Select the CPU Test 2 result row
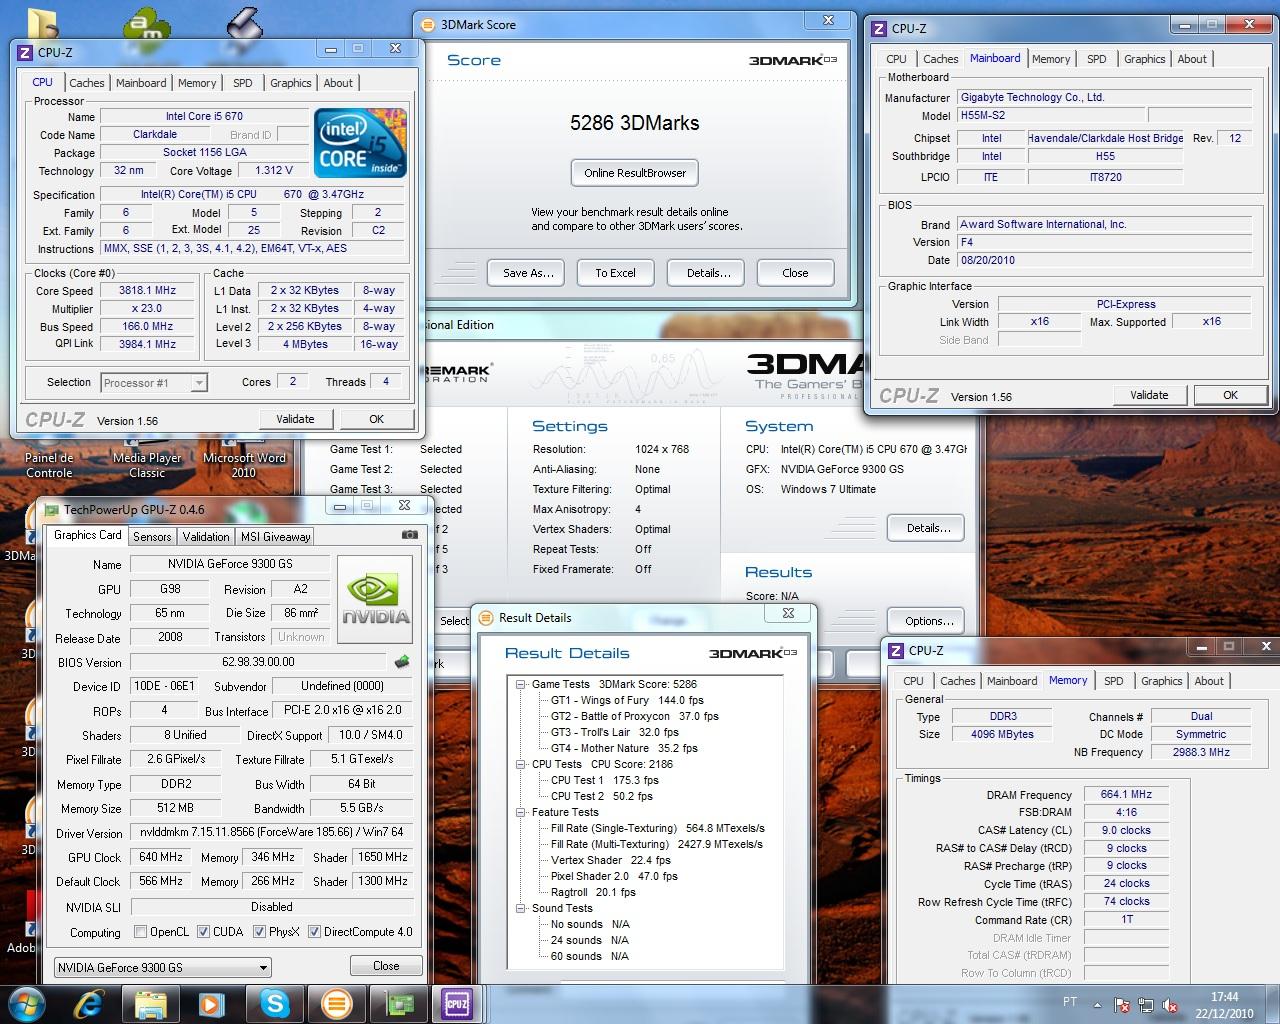The width and height of the screenshot is (1280, 1024). (601, 797)
